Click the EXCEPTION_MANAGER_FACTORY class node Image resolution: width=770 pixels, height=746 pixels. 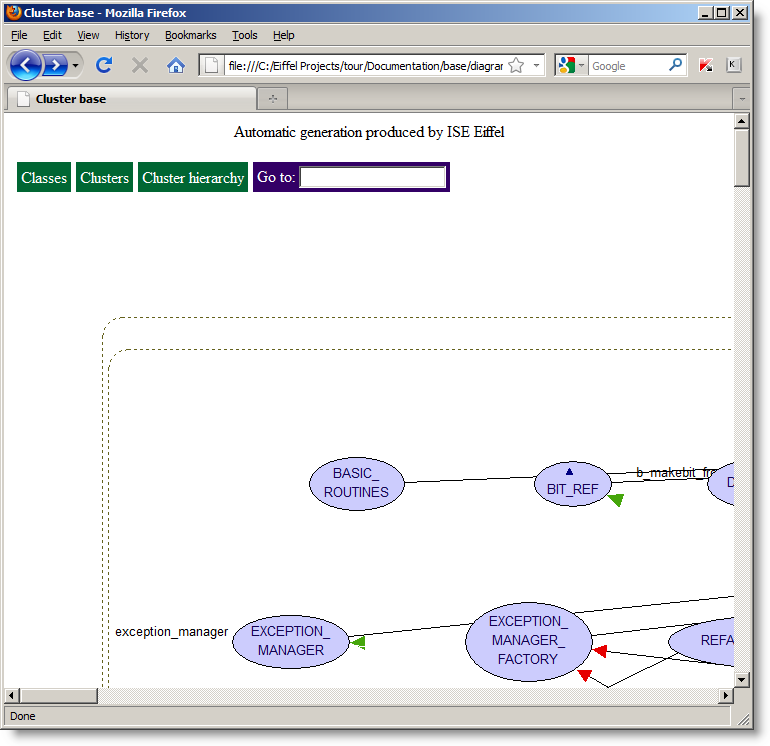point(528,640)
